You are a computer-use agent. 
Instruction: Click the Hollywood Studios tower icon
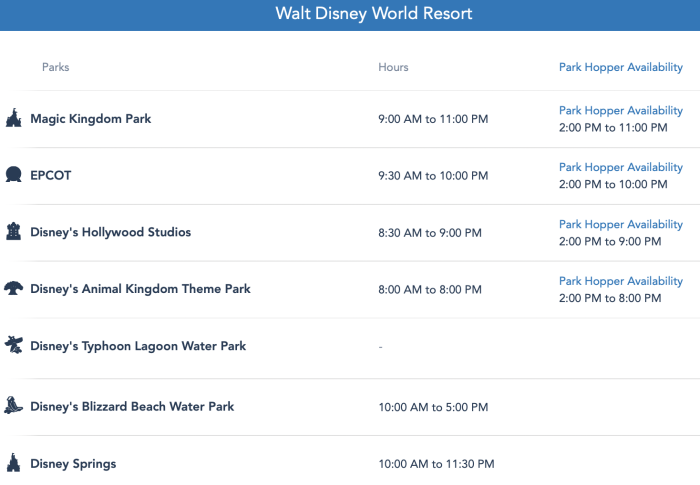pos(13,232)
